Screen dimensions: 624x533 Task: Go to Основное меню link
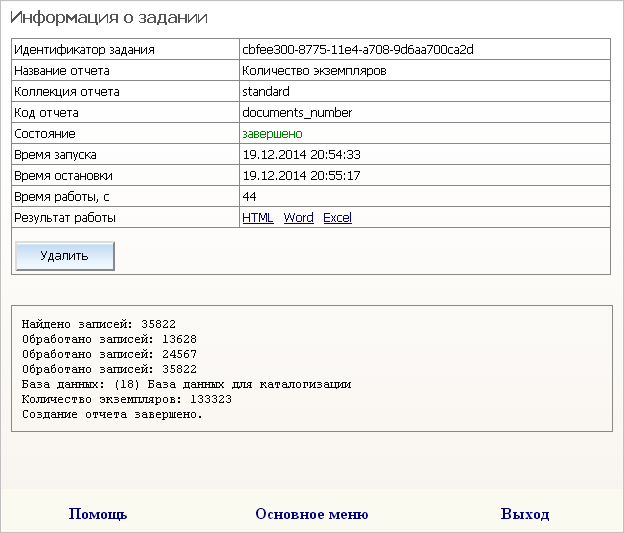312,514
